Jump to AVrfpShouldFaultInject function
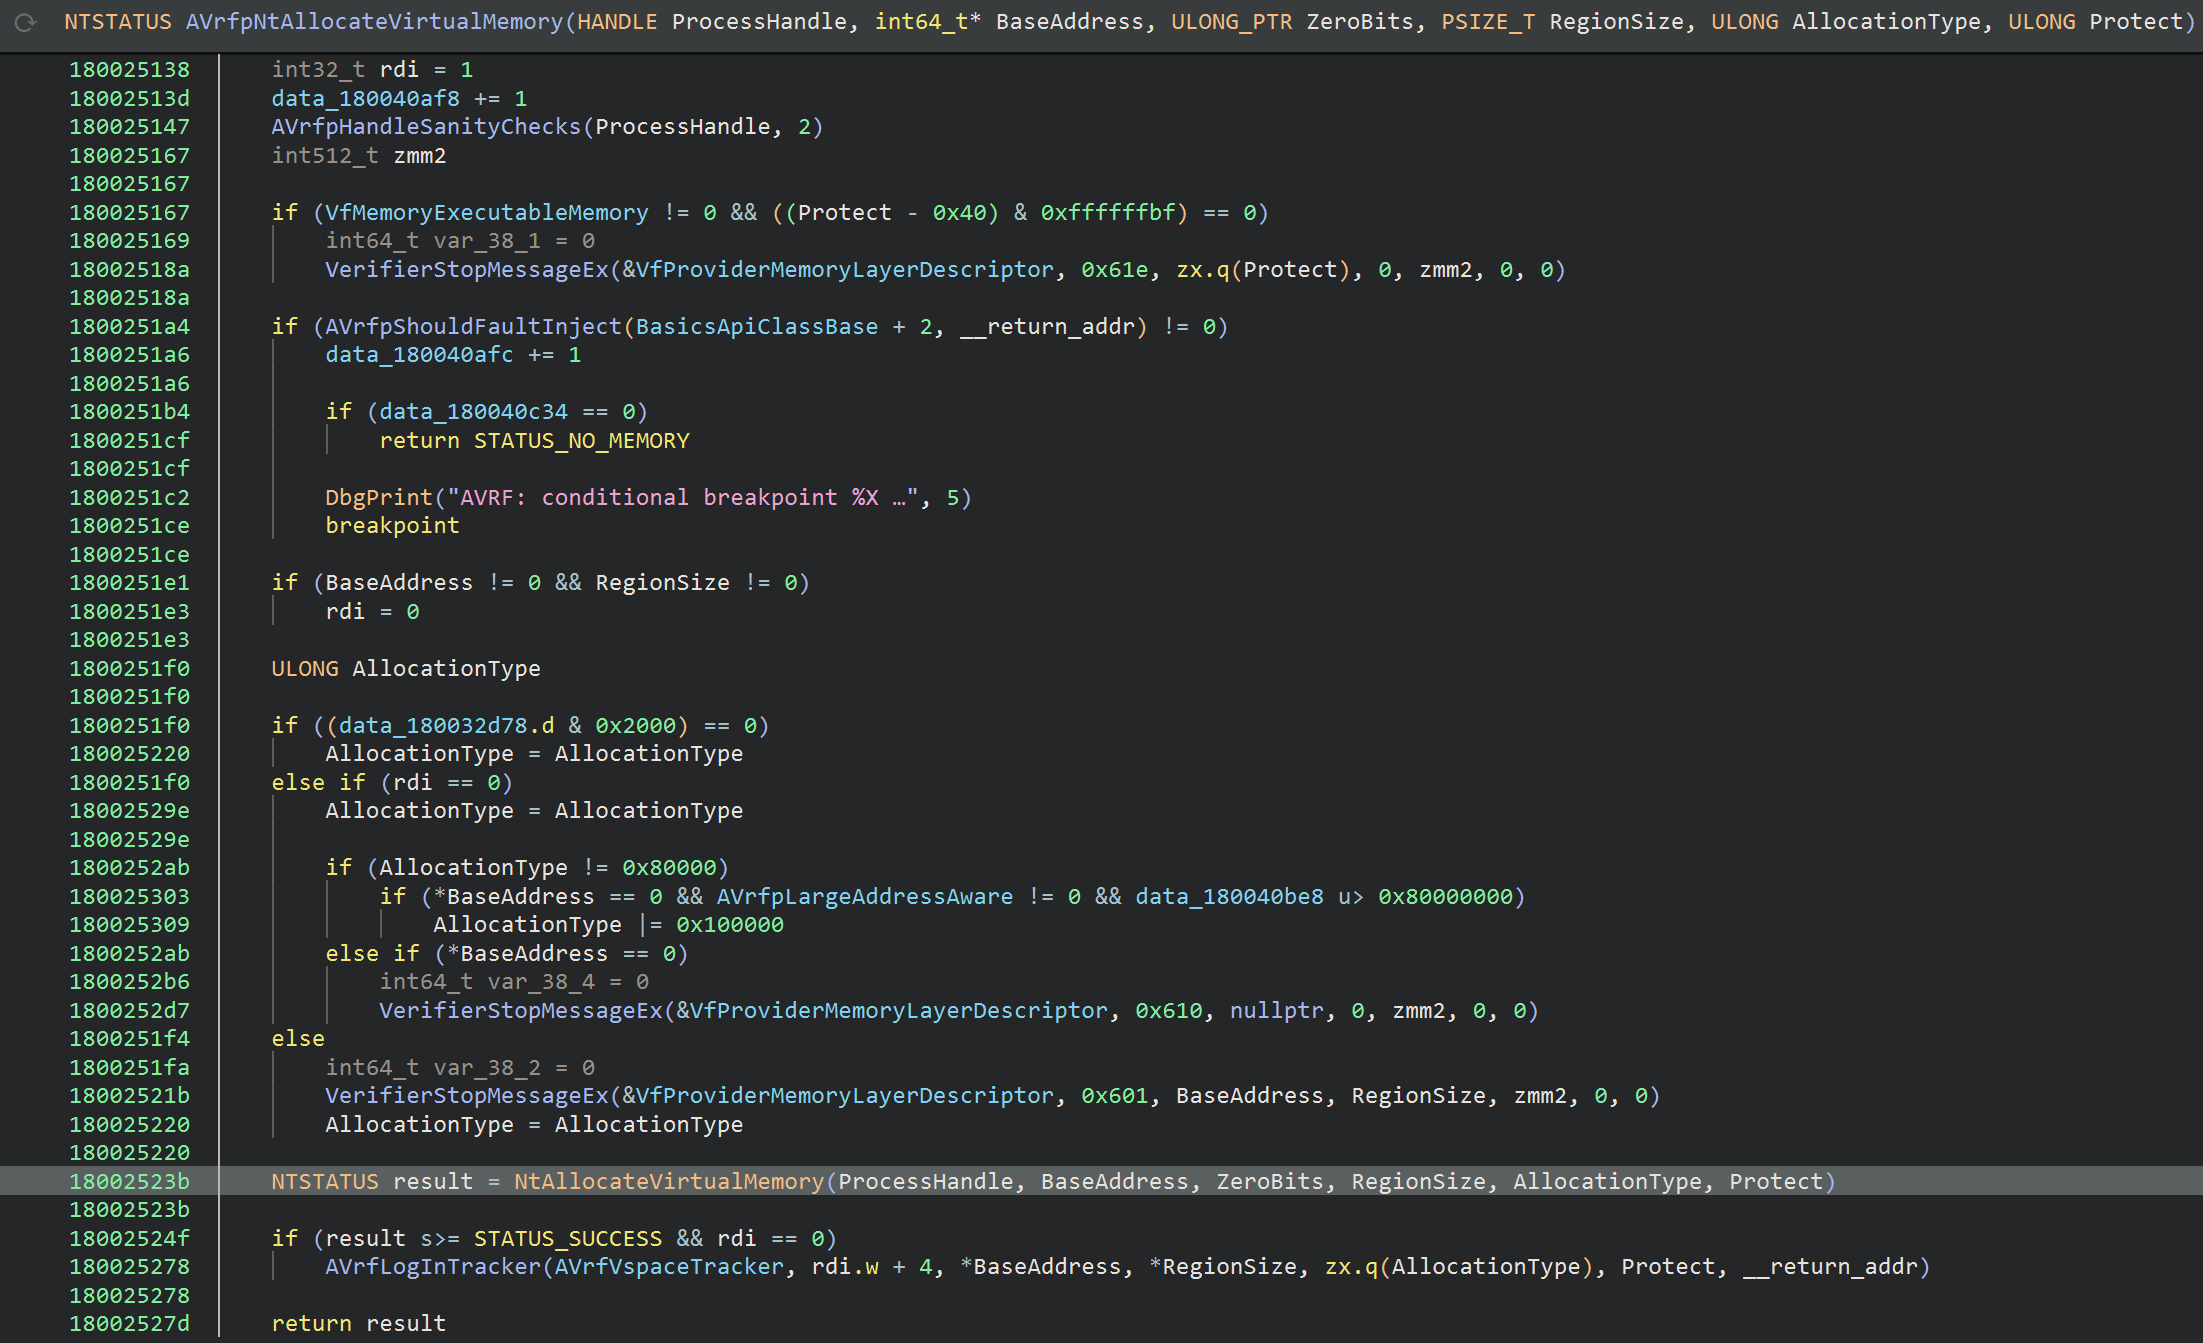Screen dimensions: 2203x1343 473,327
